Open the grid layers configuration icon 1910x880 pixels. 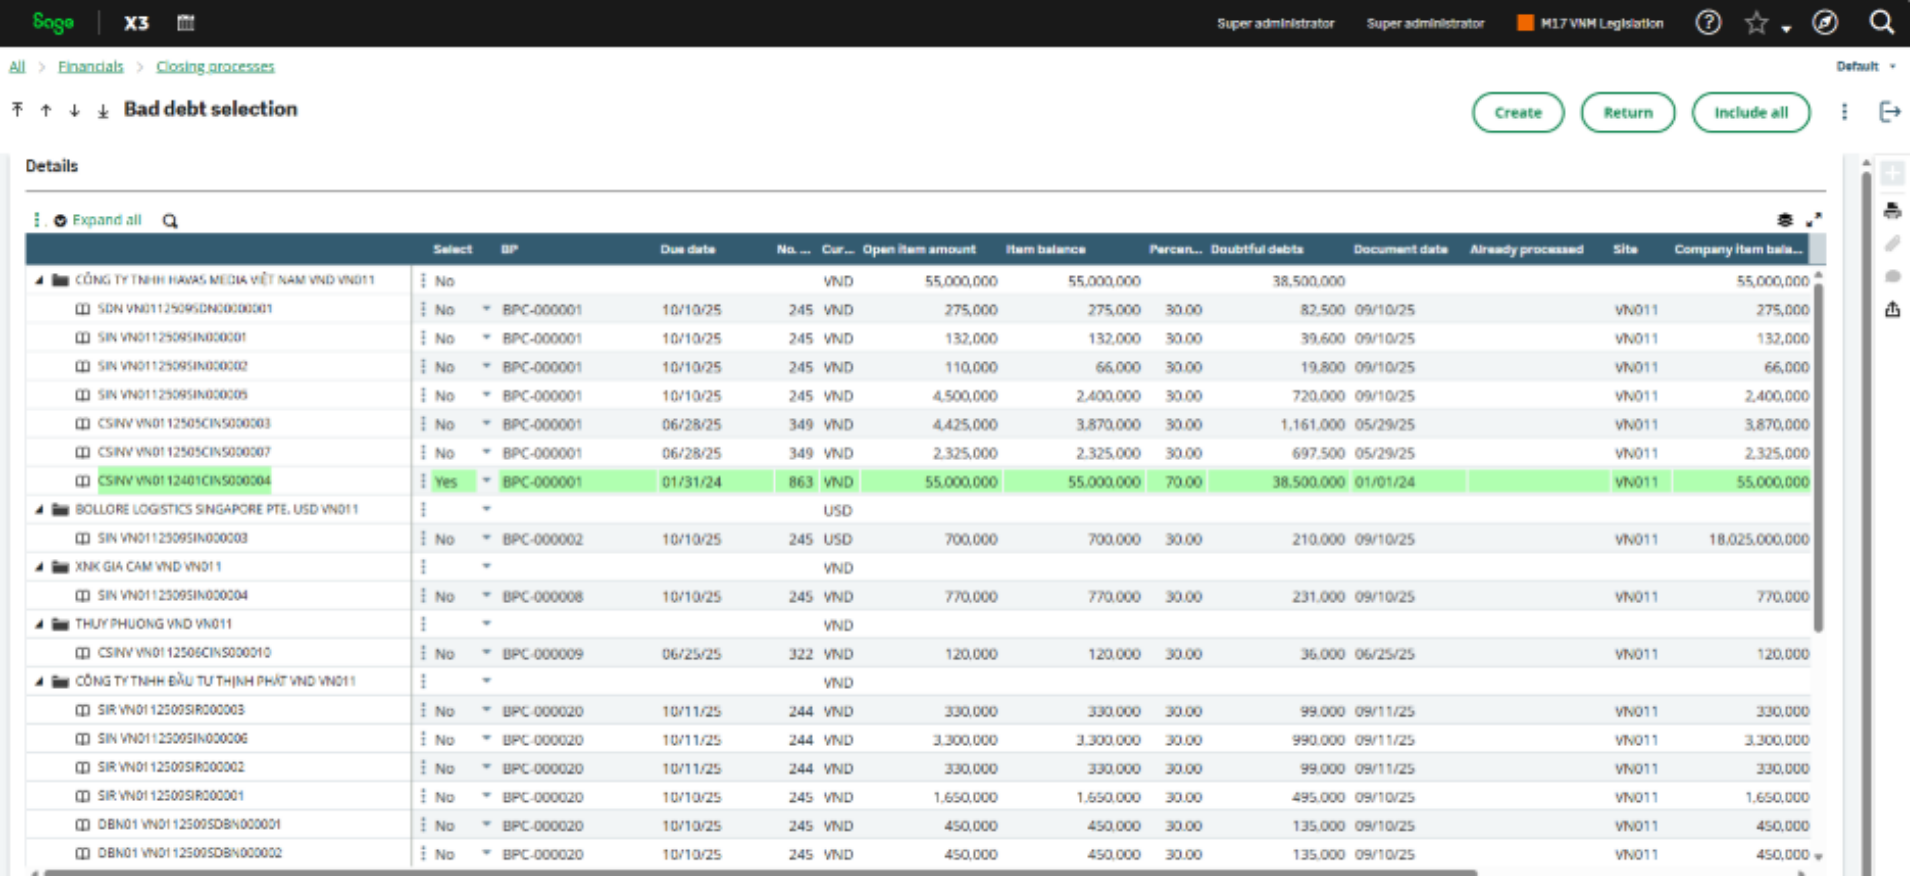click(x=1785, y=220)
